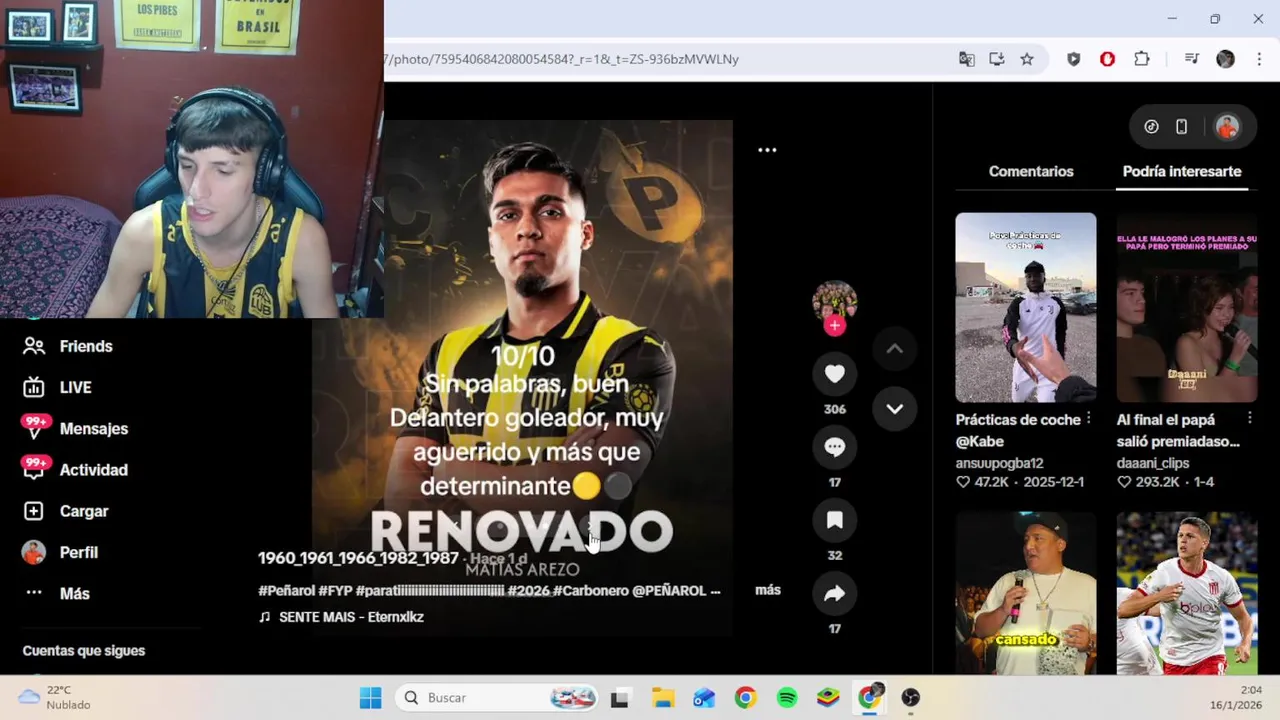This screenshot has width=1280, height=720.
Task: Open the Chrome extensions puzzle icon
Action: 1142,59
